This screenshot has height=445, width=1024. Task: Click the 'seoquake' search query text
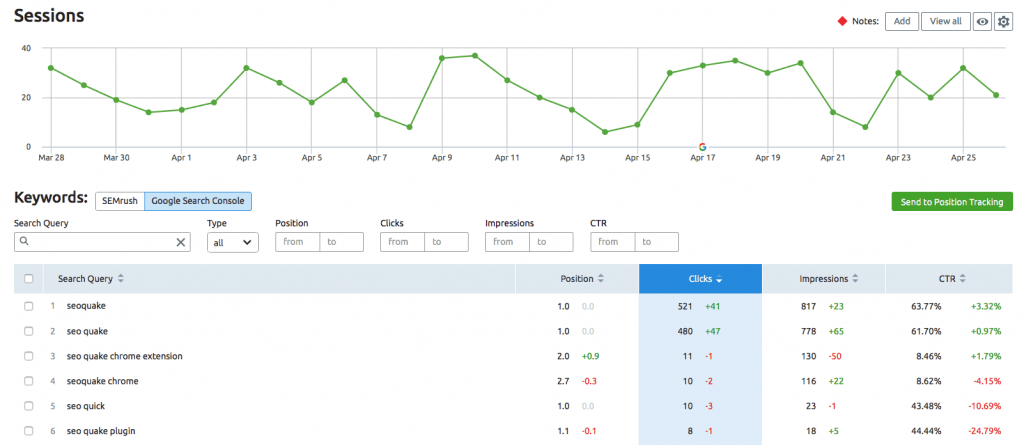[x=86, y=306]
